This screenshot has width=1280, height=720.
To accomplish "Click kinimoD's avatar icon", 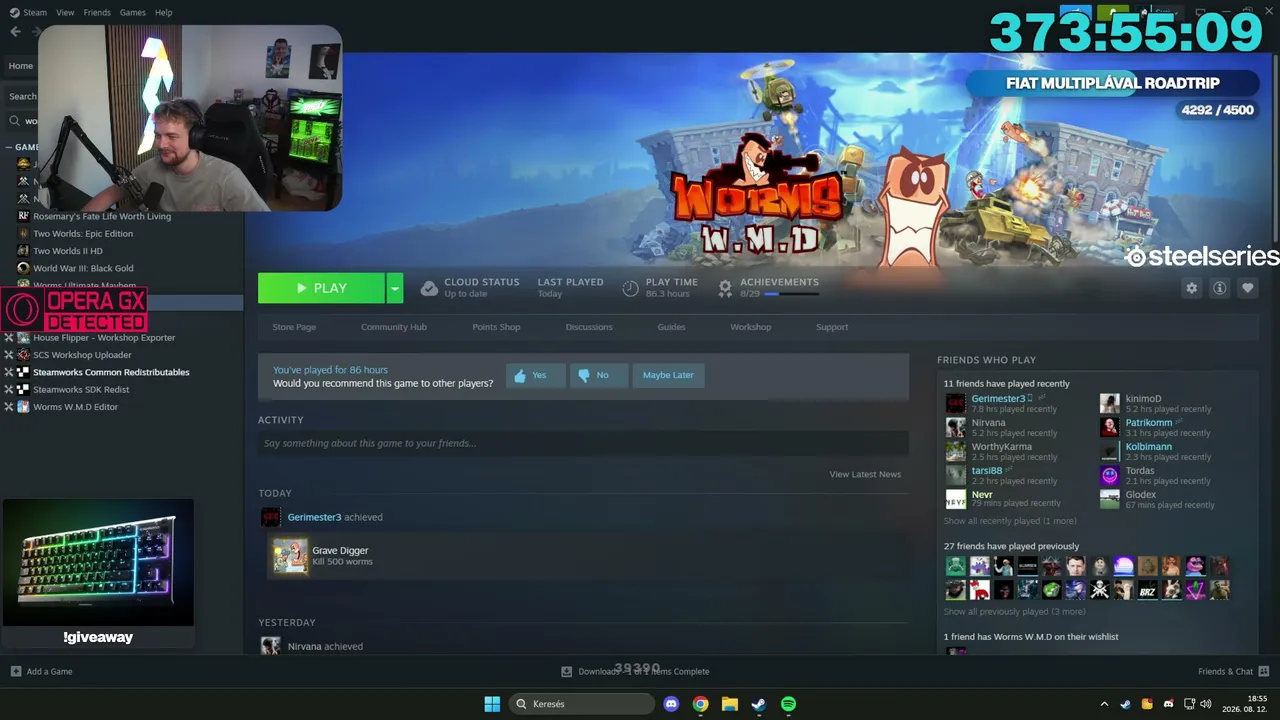I will tap(1110, 403).
